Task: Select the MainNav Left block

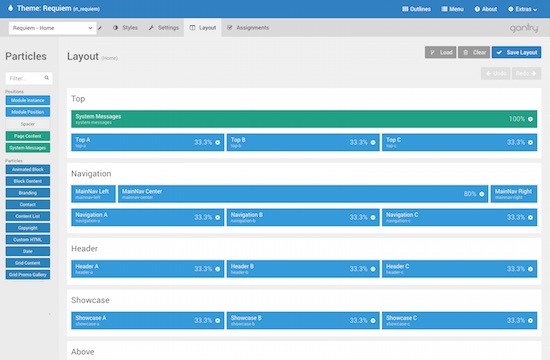Action: coord(93,194)
